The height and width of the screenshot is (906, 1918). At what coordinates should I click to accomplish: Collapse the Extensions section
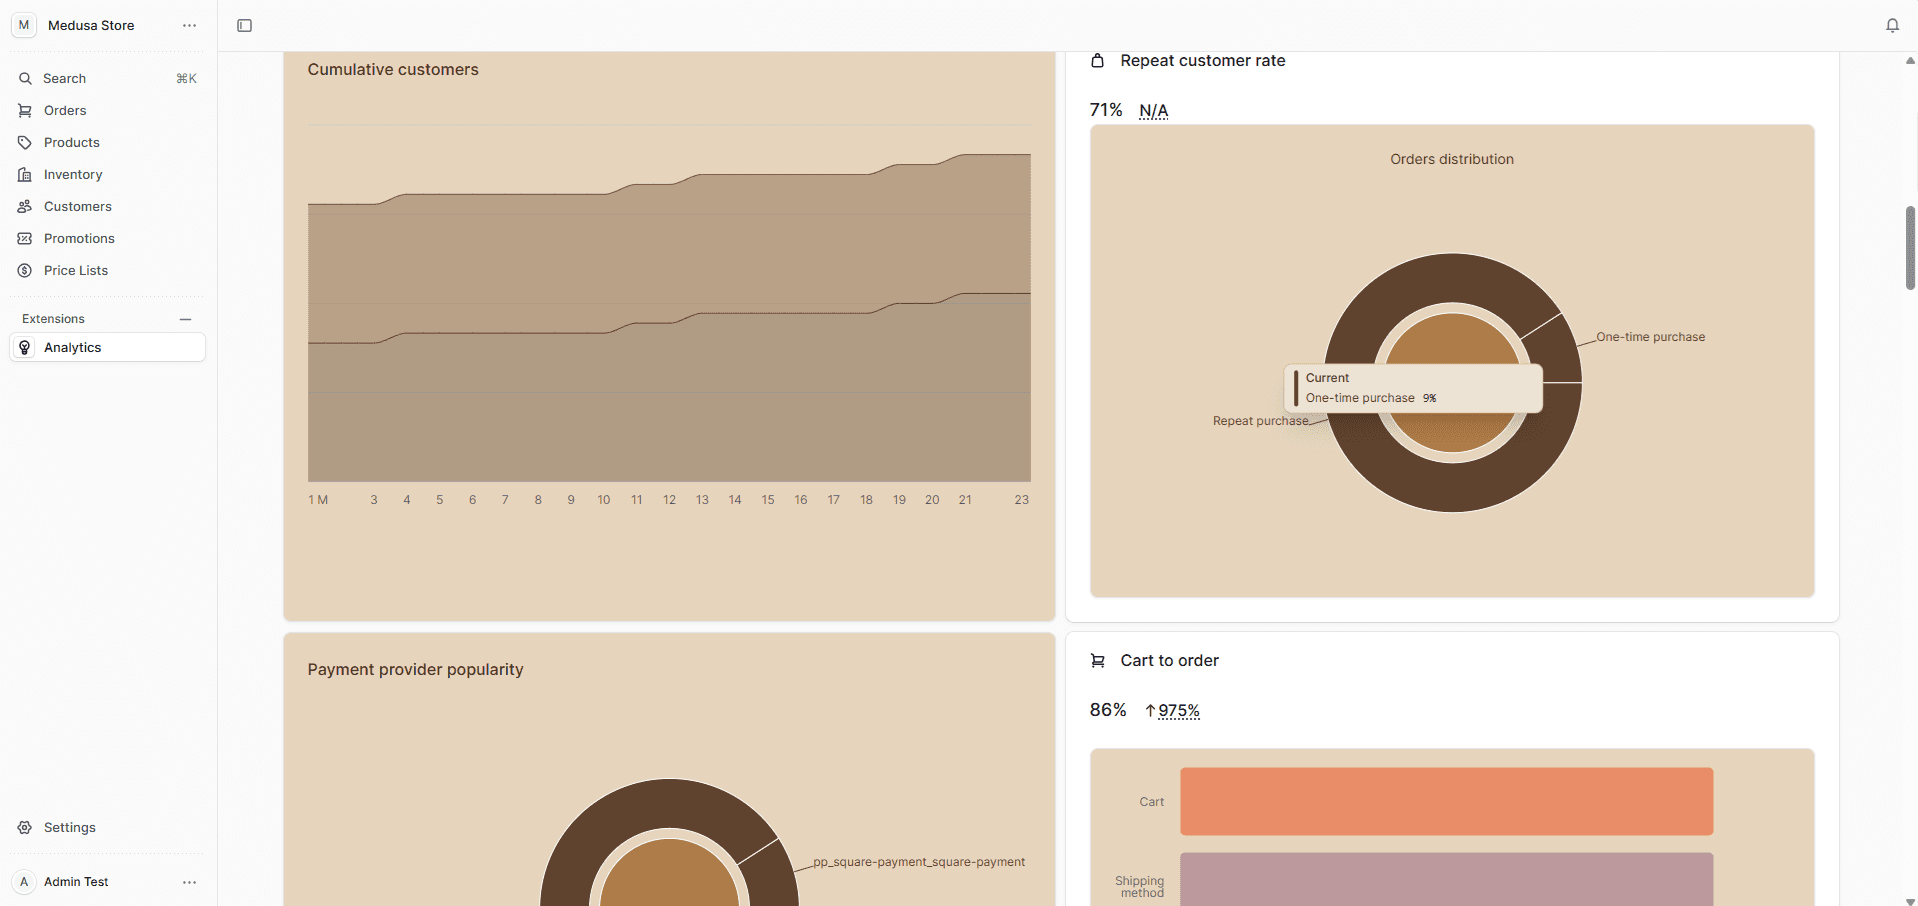click(185, 319)
